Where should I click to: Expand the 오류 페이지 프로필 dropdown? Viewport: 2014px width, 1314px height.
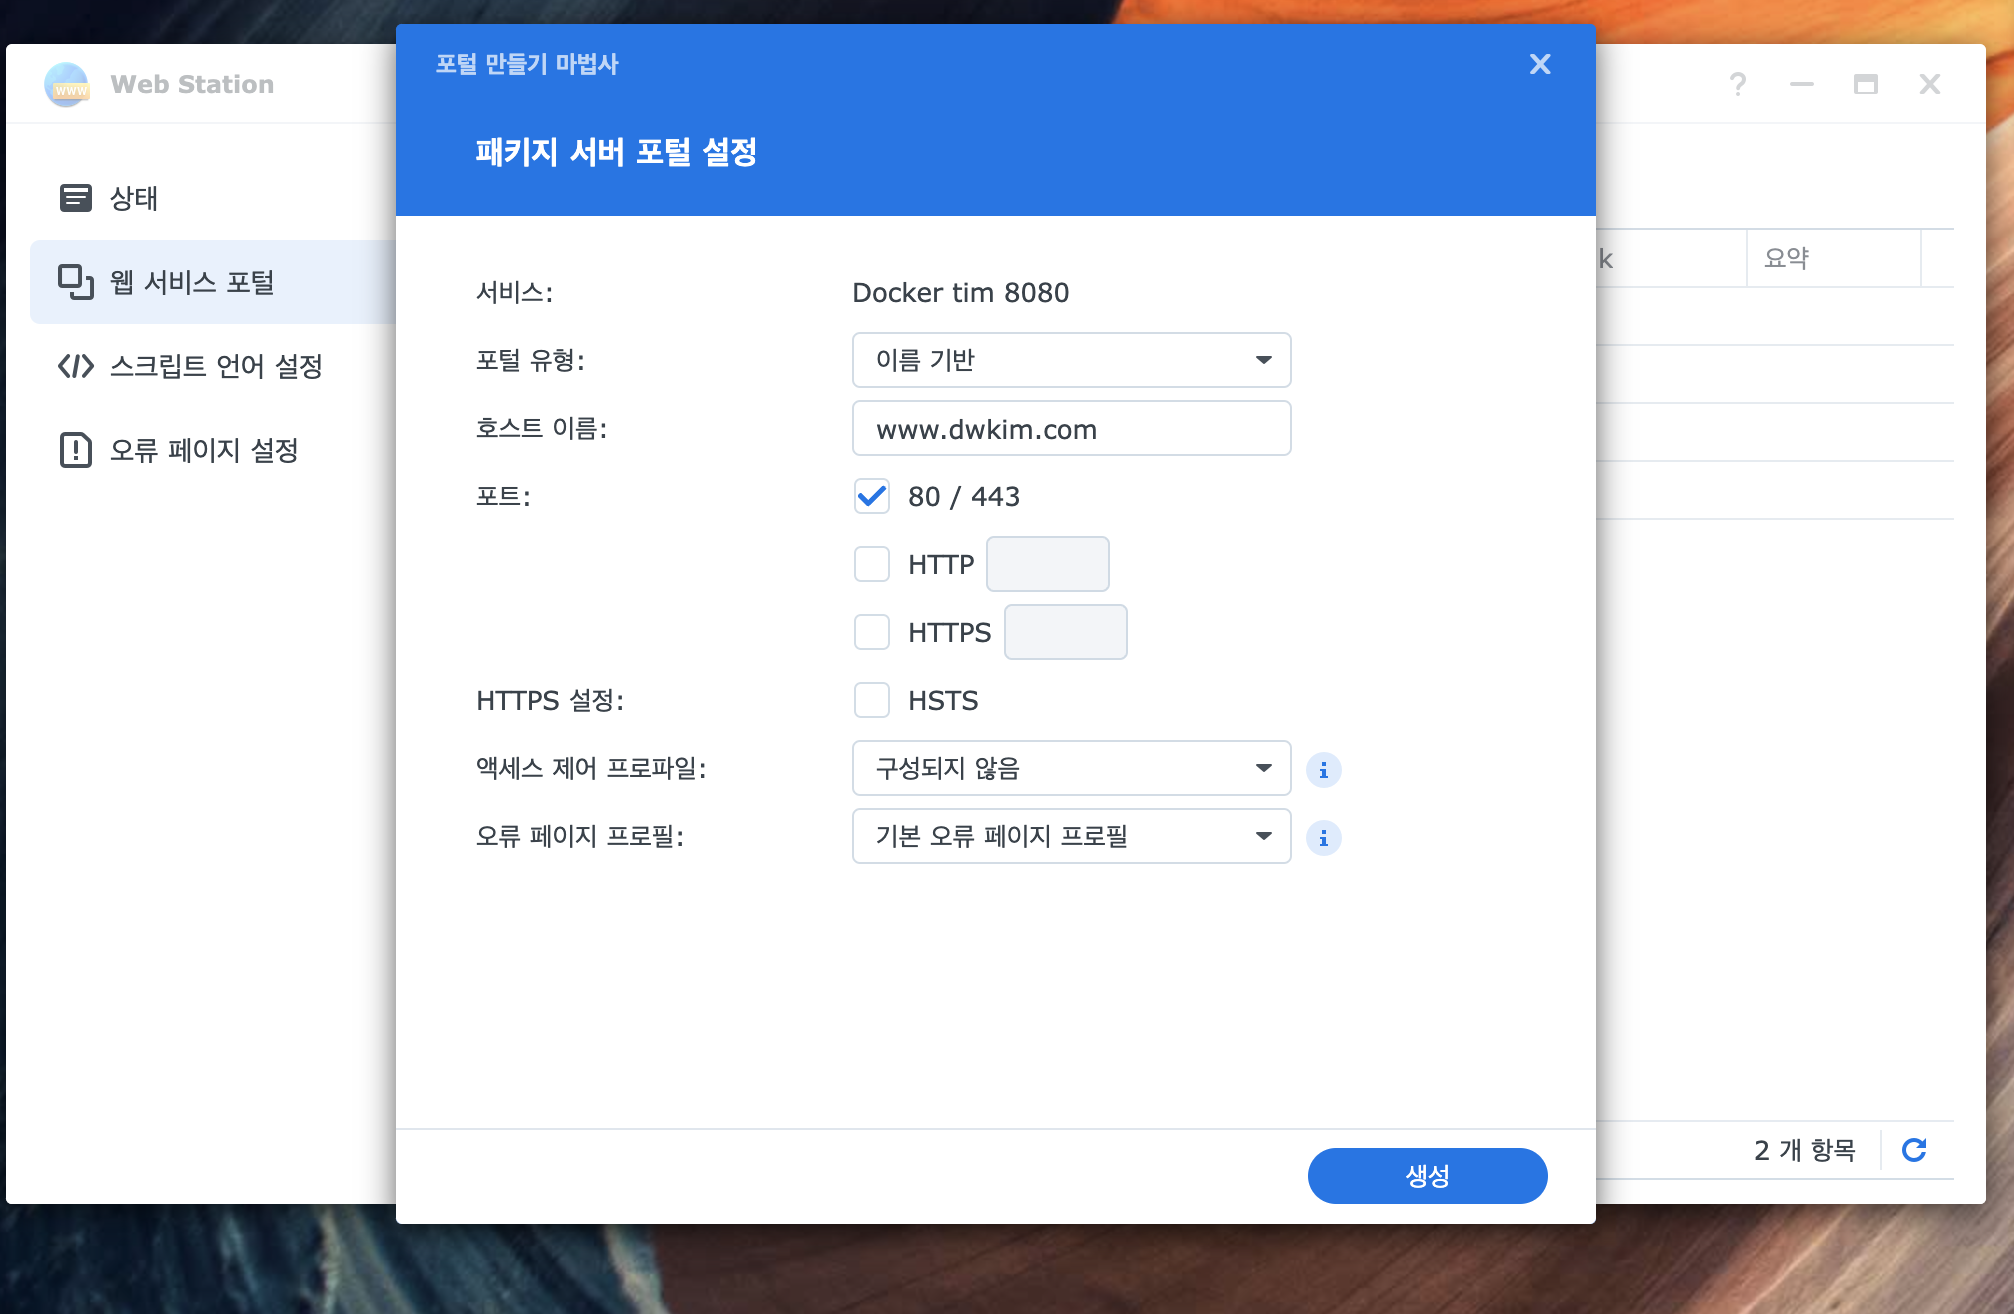[x=1071, y=836]
